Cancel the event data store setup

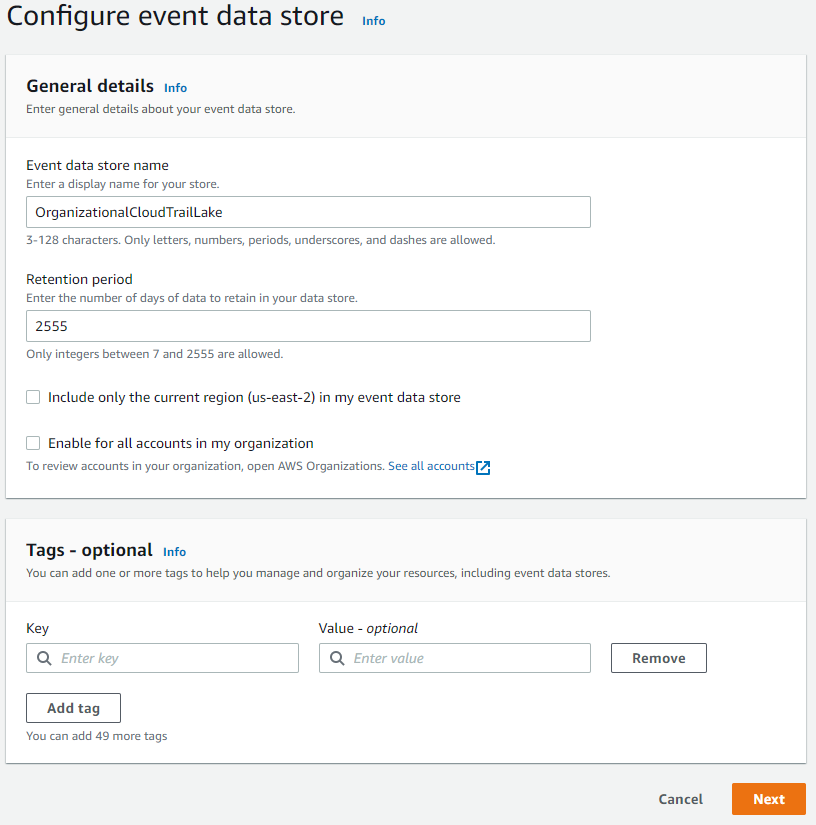pos(680,799)
